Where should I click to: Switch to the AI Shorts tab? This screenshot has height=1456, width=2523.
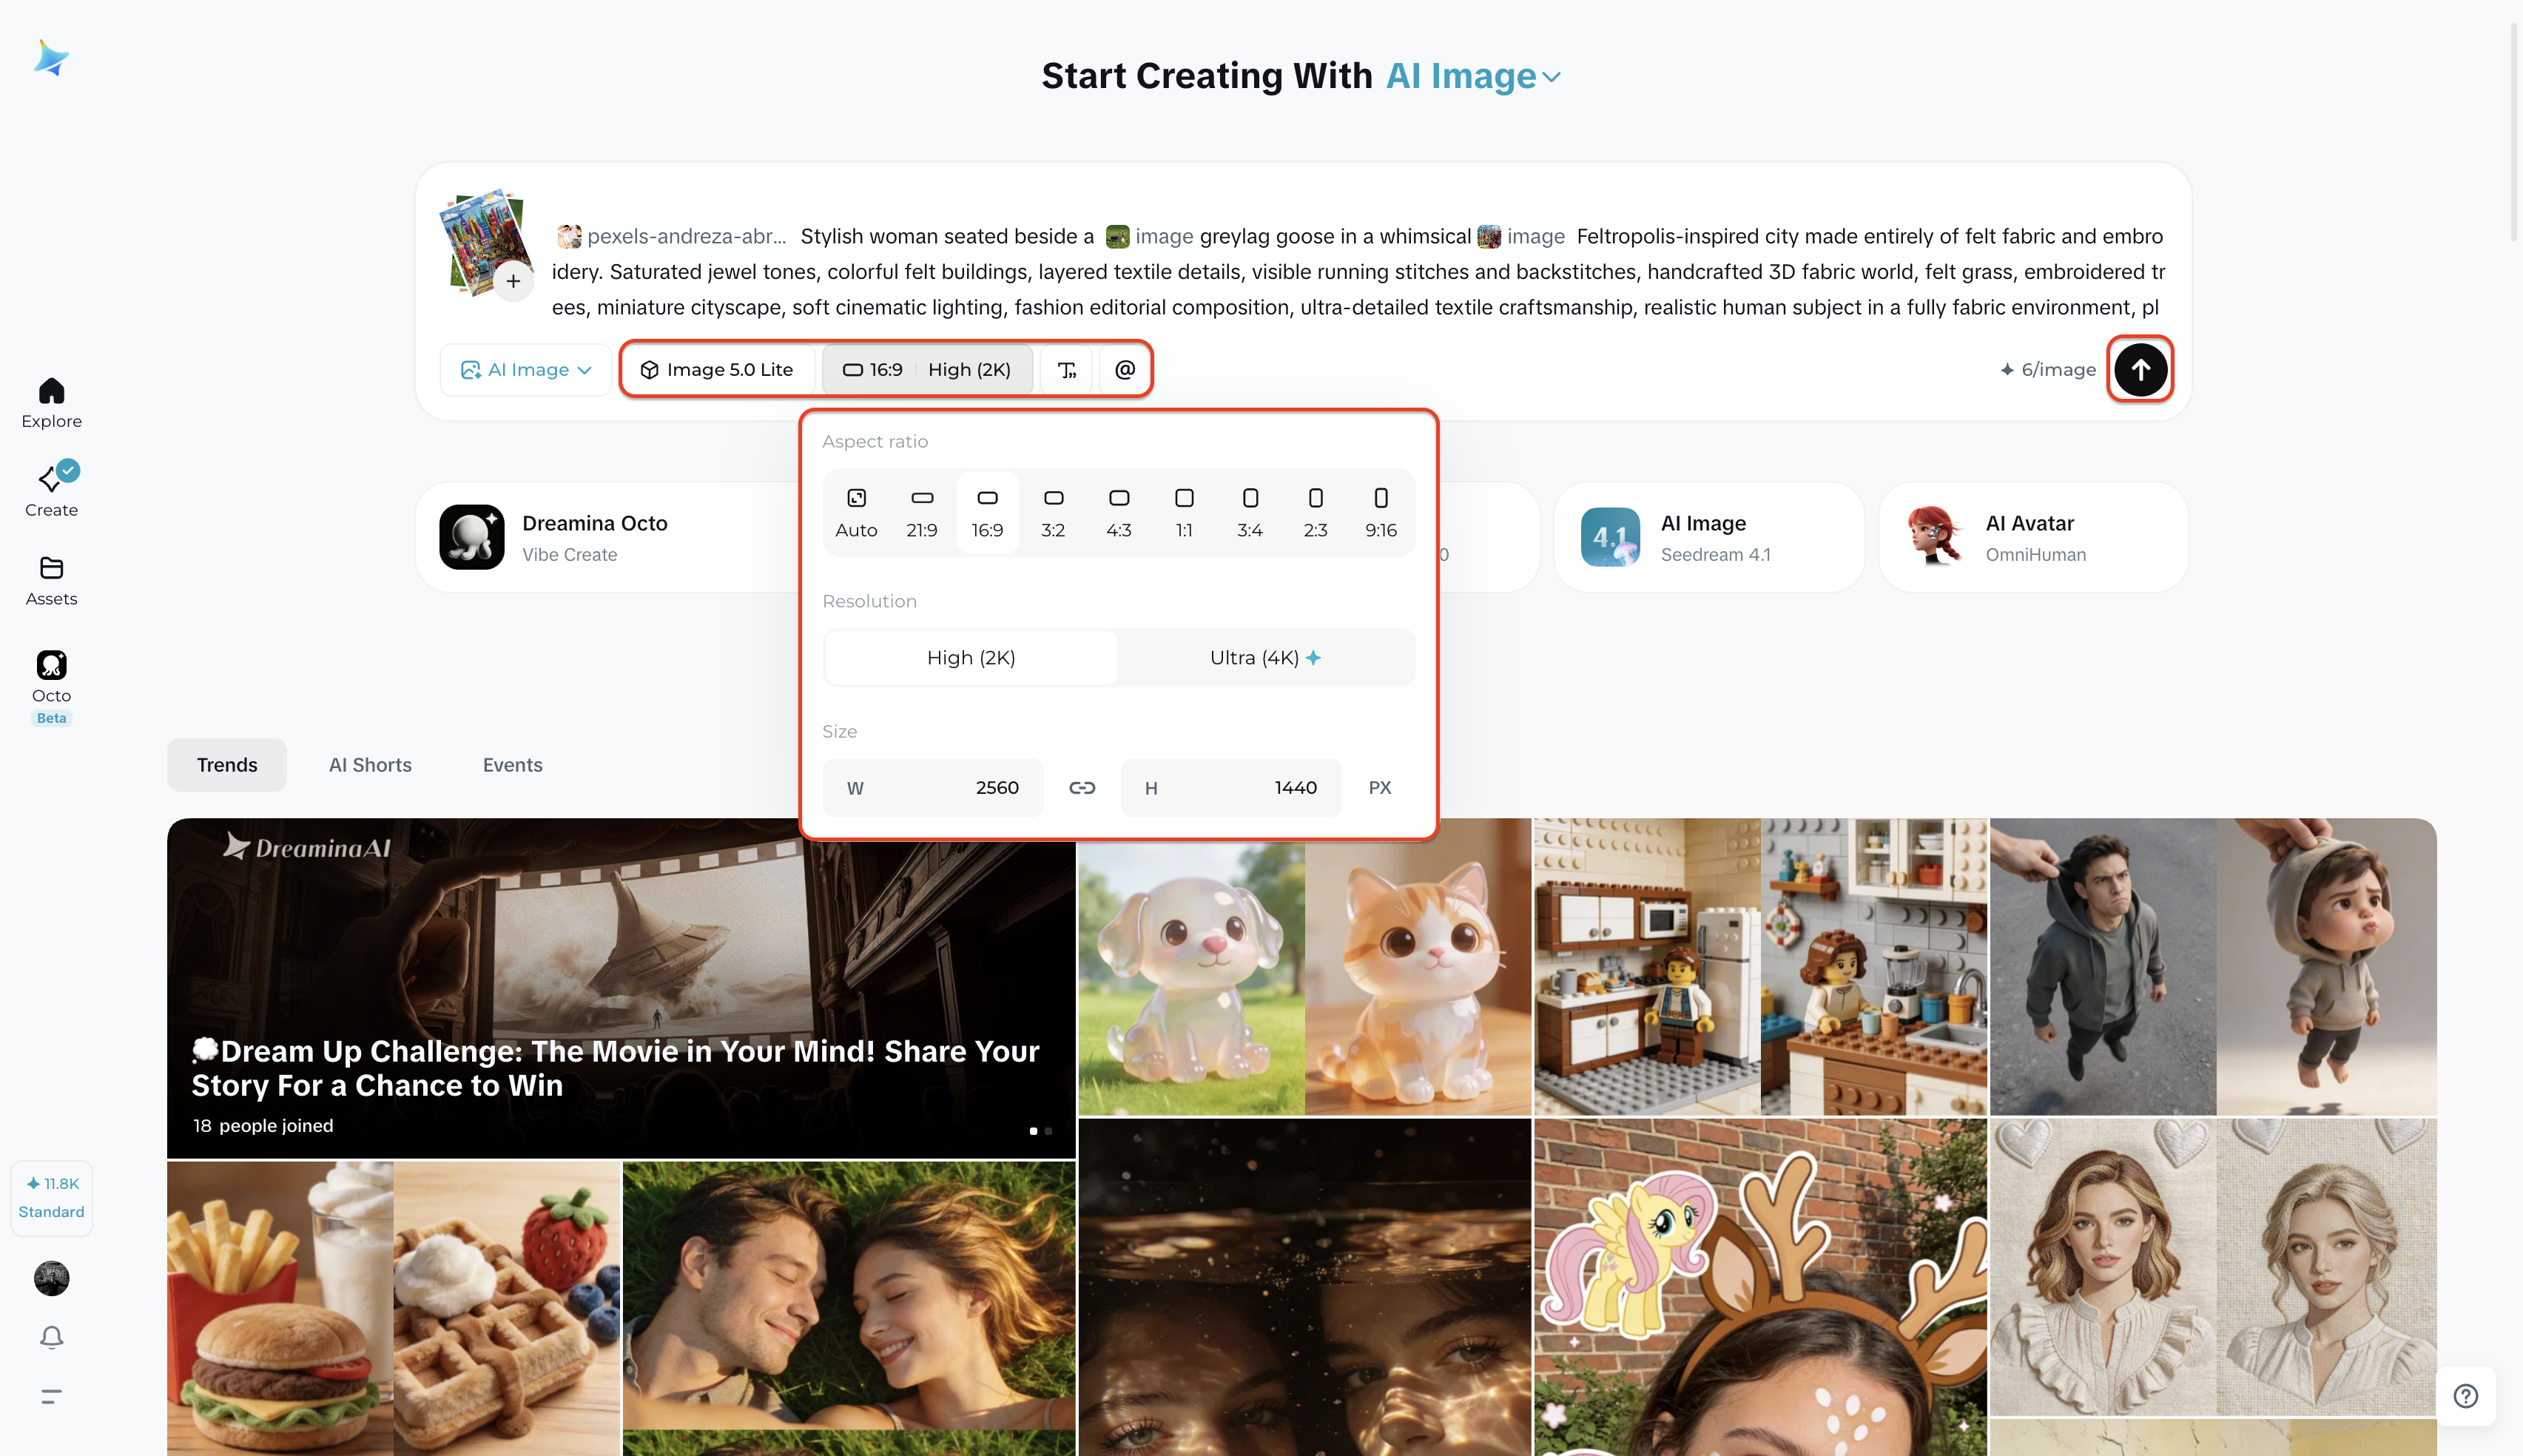click(370, 765)
